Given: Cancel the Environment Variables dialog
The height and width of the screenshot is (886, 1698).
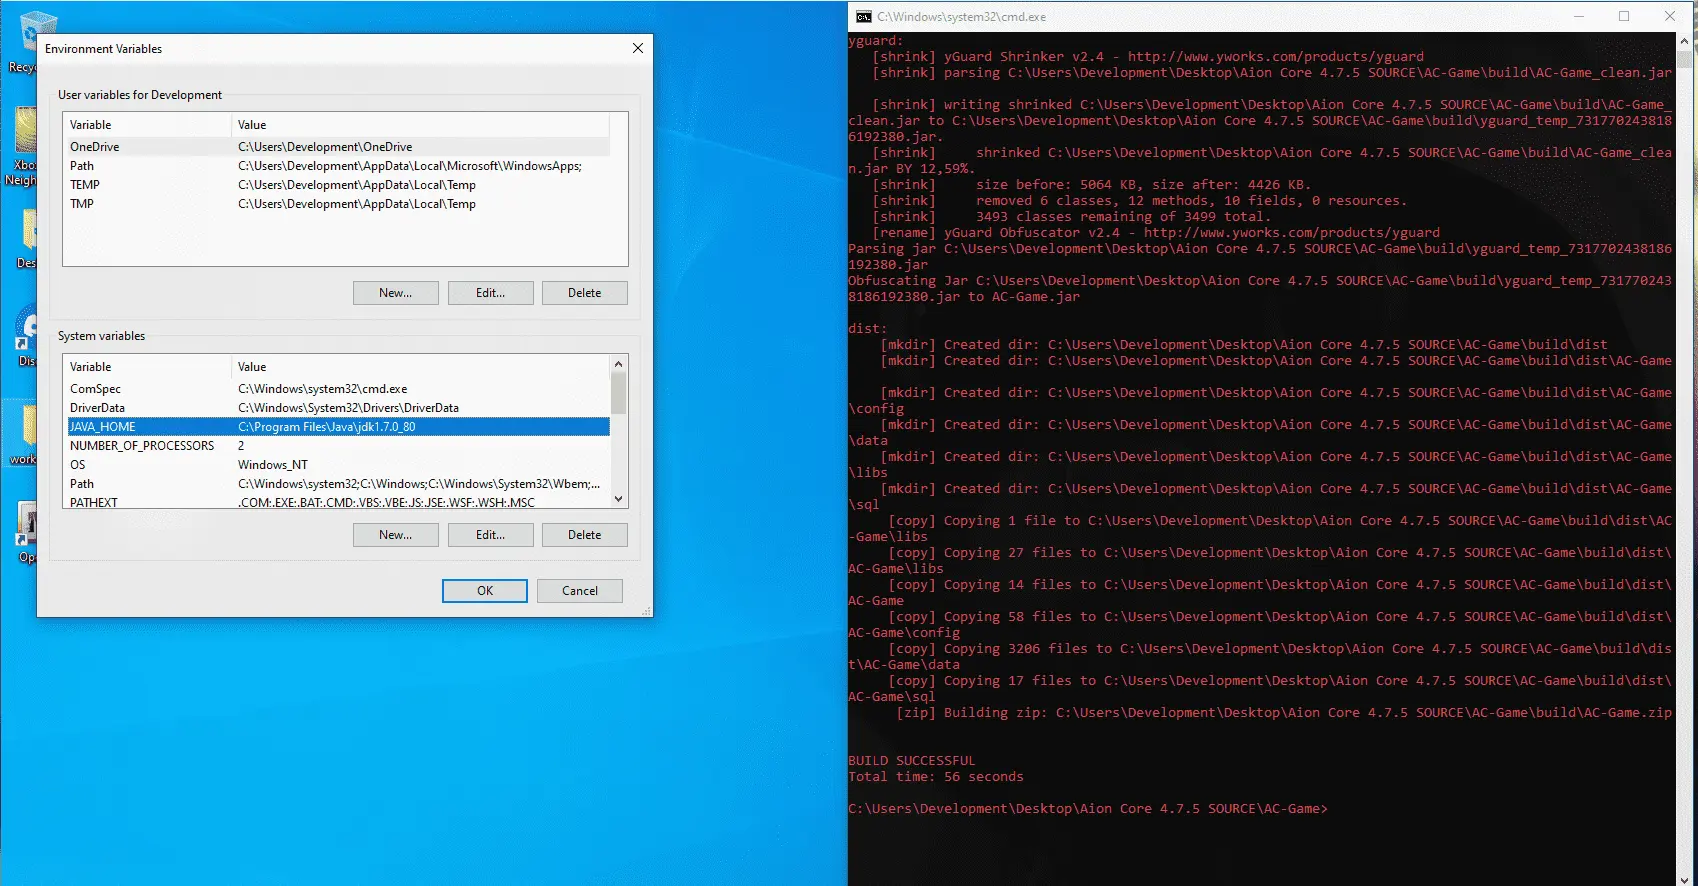Looking at the screenshot, I should pyautogui.click(x=580, y=591).
